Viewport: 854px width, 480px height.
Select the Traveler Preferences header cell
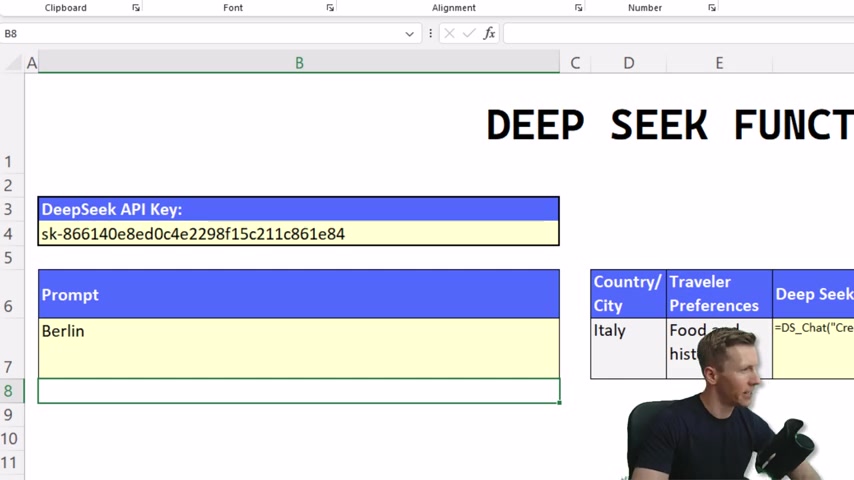[x=719, y=294]
